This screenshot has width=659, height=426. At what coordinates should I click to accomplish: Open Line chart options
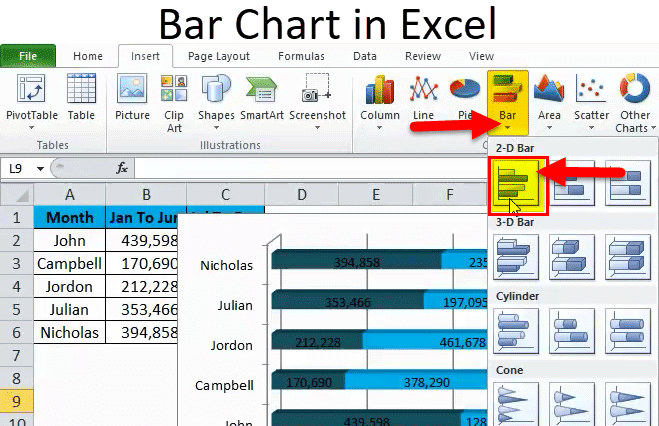tap(423, 101)
